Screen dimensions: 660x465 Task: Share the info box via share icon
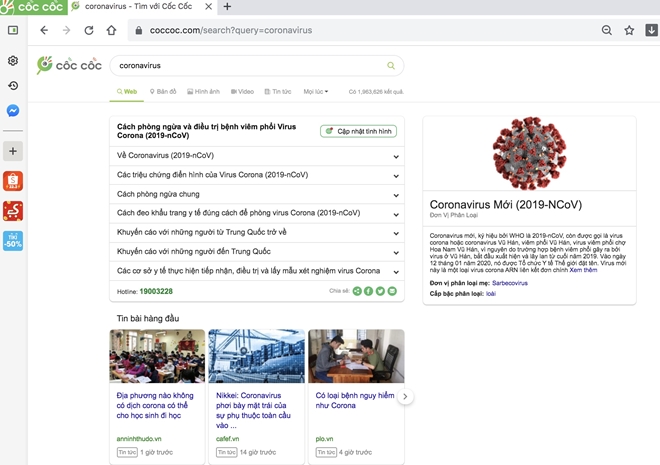pos(357,291)
